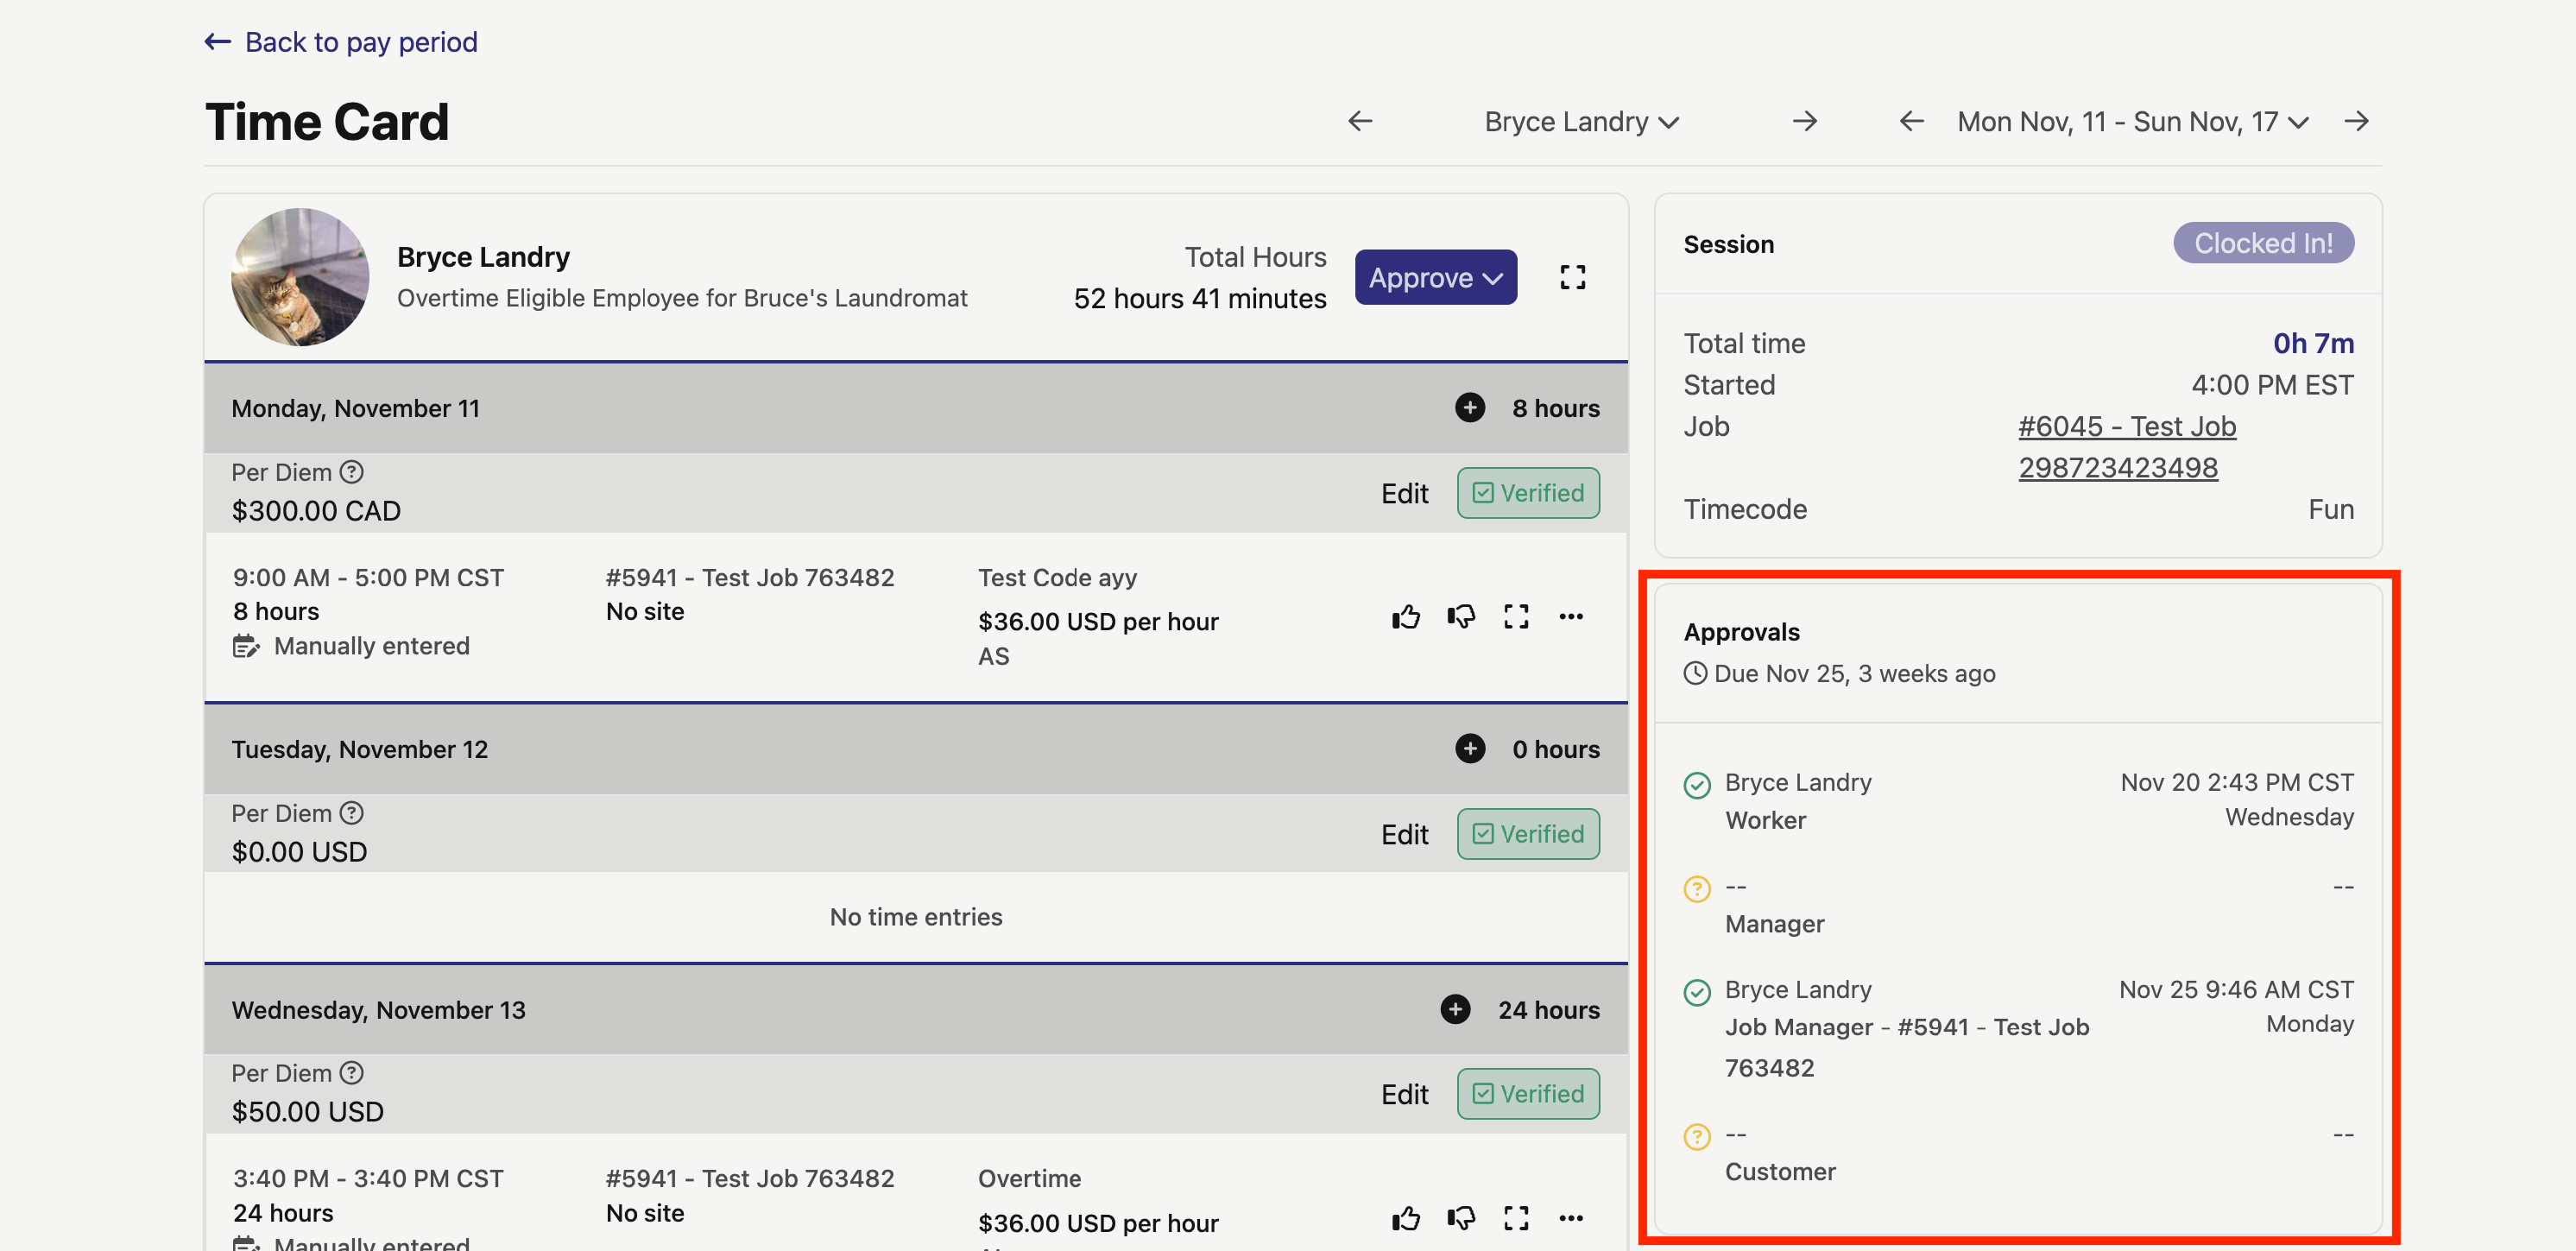2576x1251 pixels.
Task: Add time entry to Tuesday, November 12
Action: click(x=1469, y=749)
